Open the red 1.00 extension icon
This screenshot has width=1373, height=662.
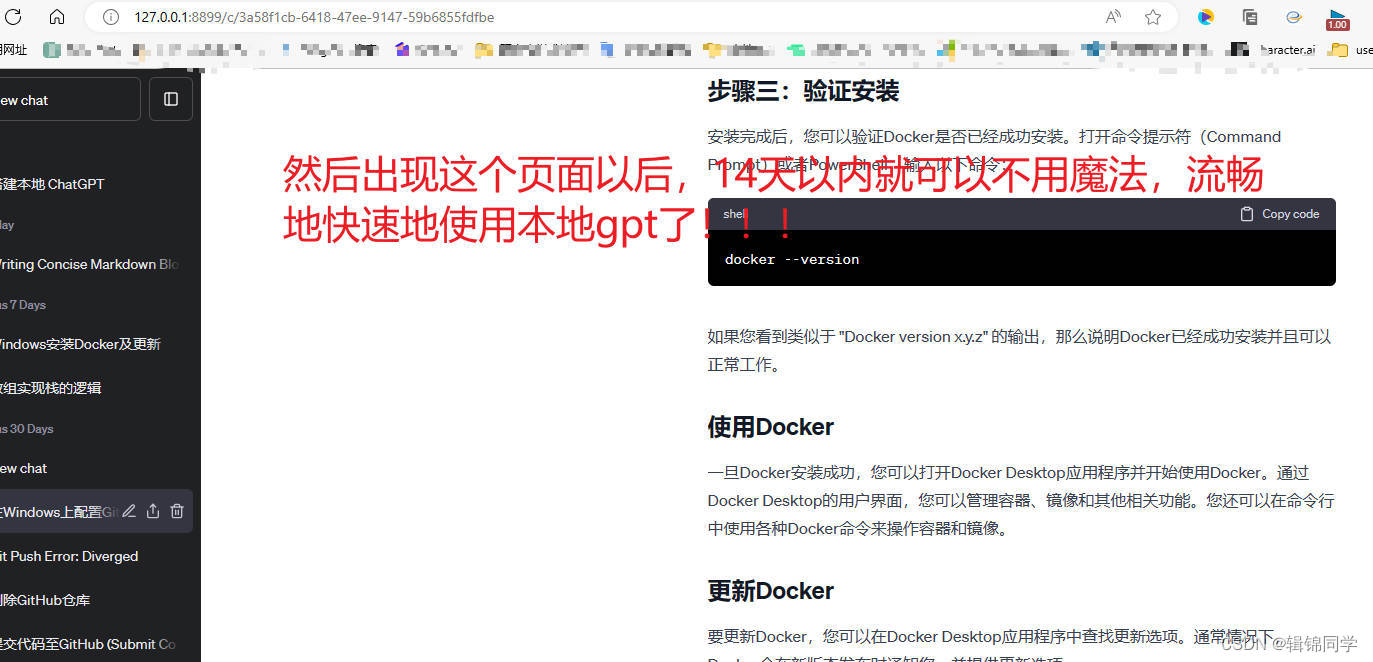pos(1338,18)
